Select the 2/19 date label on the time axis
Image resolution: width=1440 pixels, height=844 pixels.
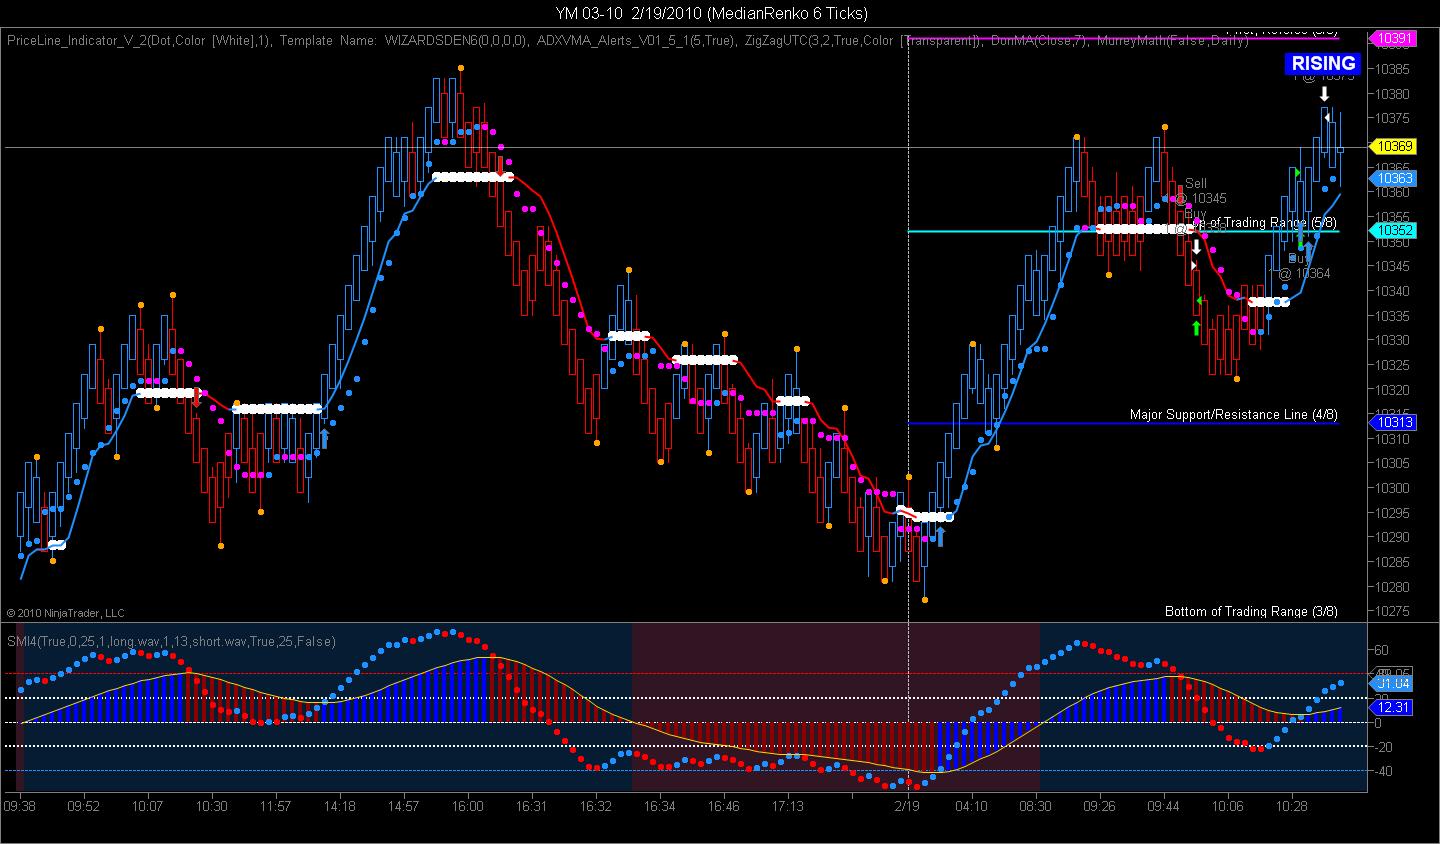907,806
